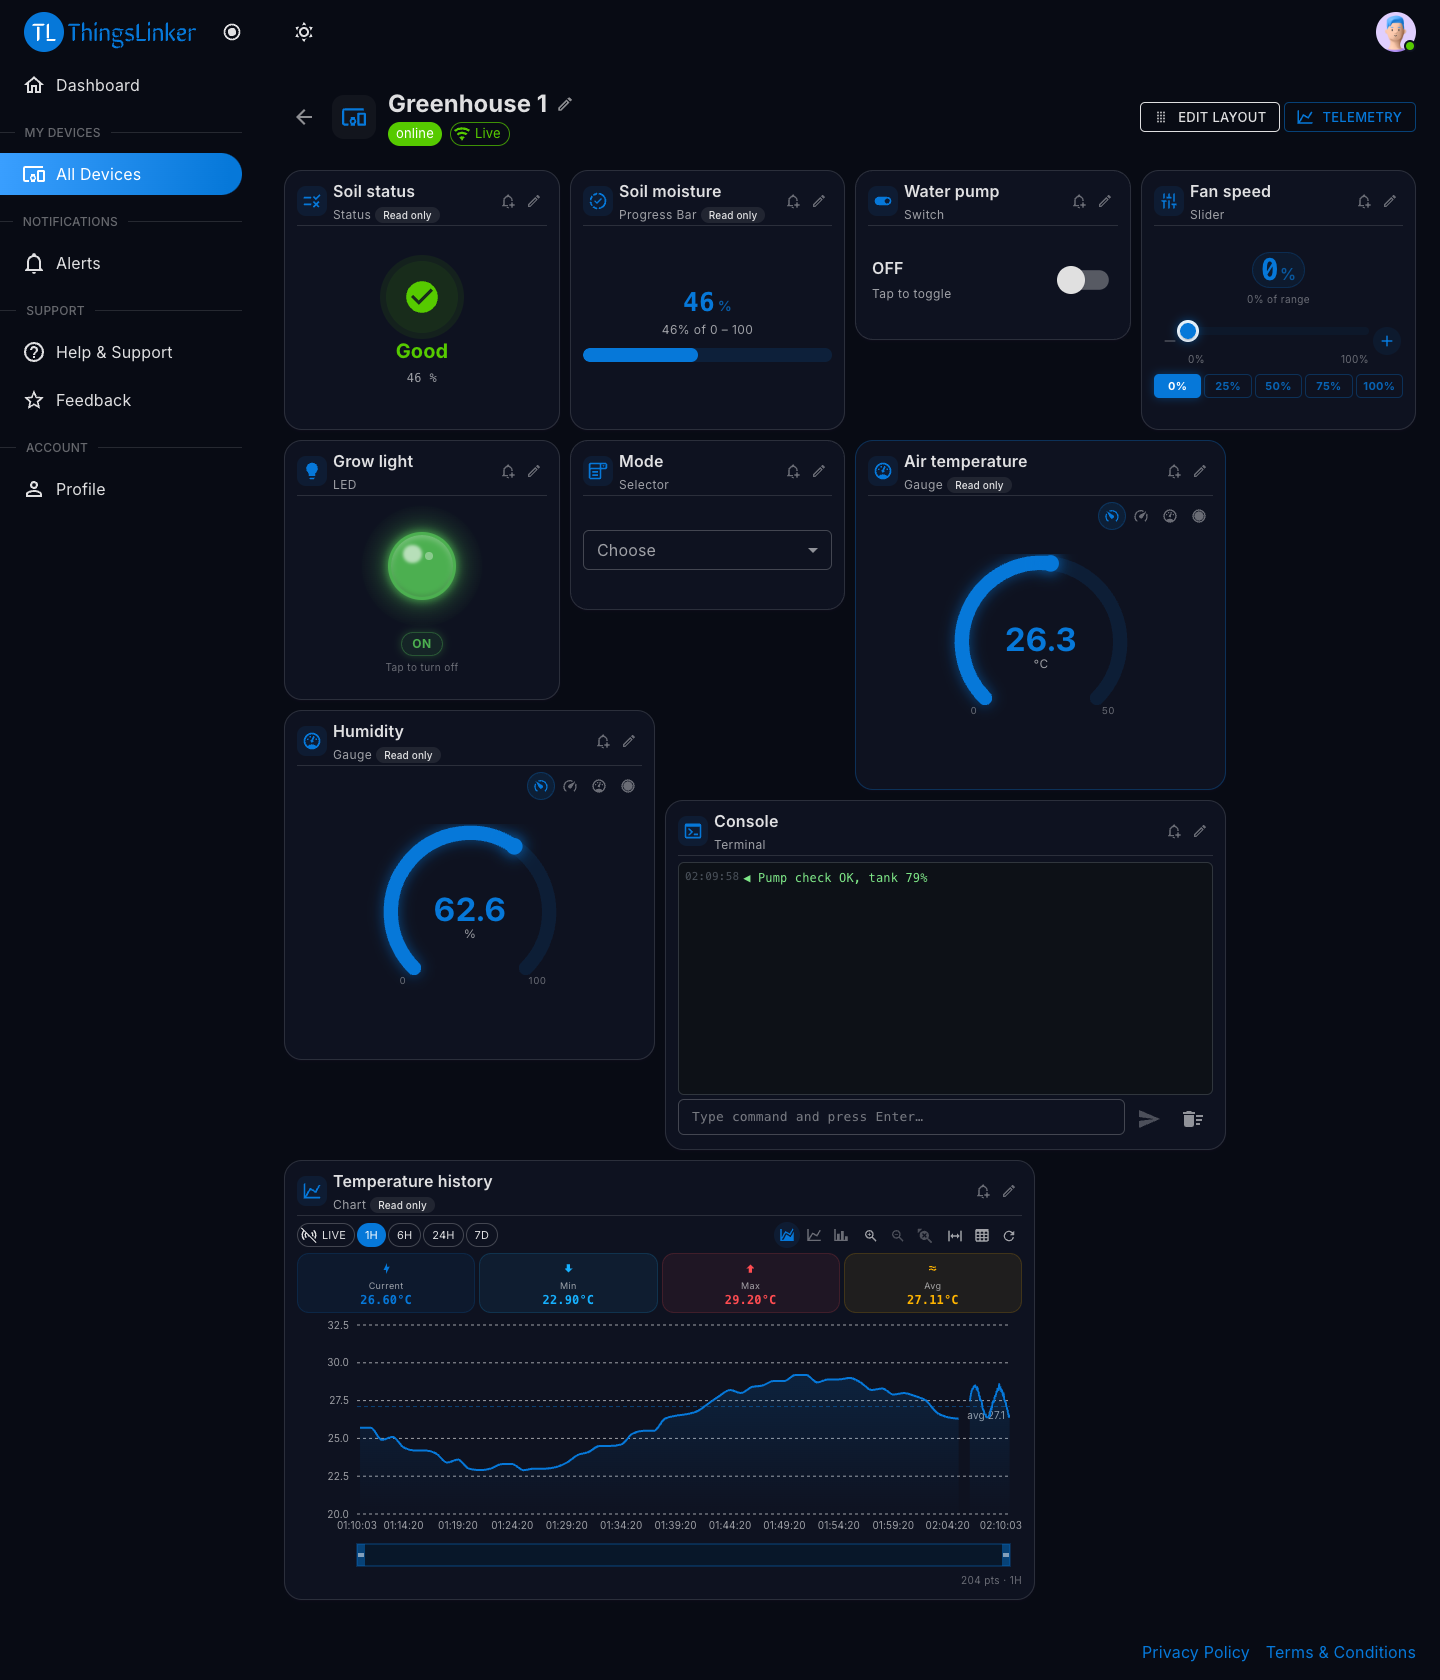Click the toggle icon beside ThingsLinker logo
This screenshot has width=1440, height=1680.
232,32
